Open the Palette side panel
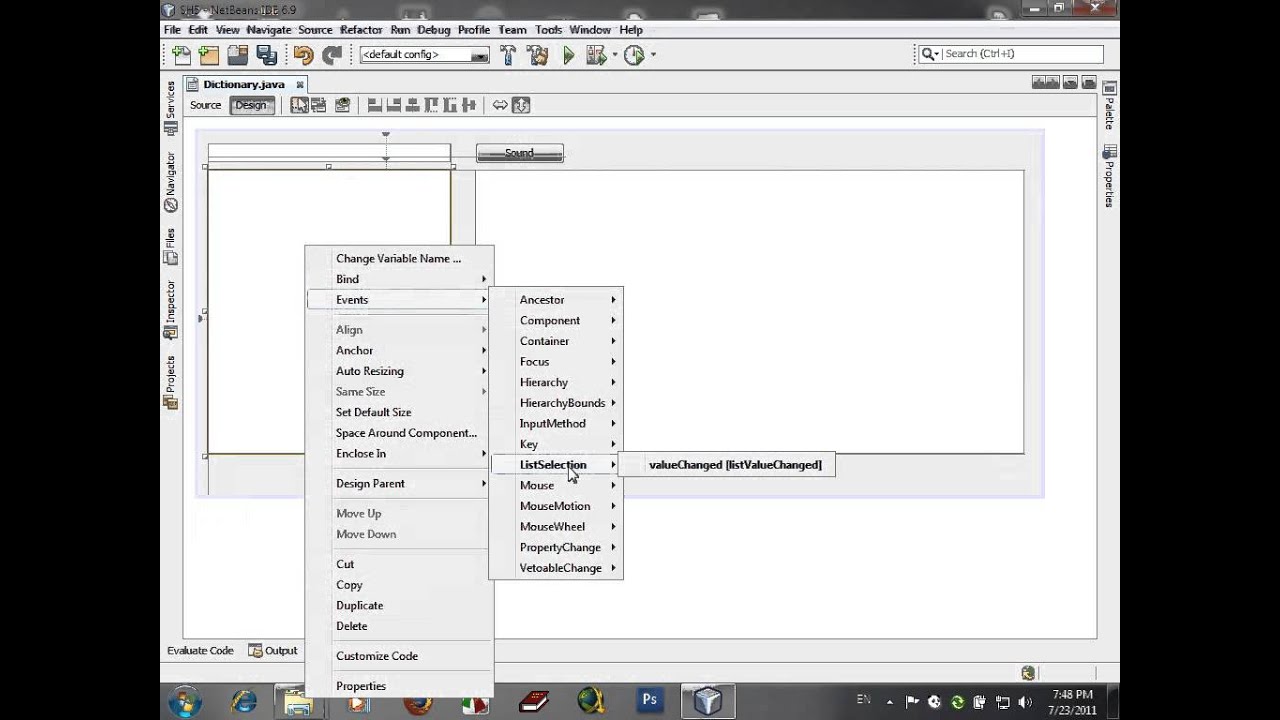Screen dimensions: 1280x720 pyautogui.click(x=1109, y=106)
